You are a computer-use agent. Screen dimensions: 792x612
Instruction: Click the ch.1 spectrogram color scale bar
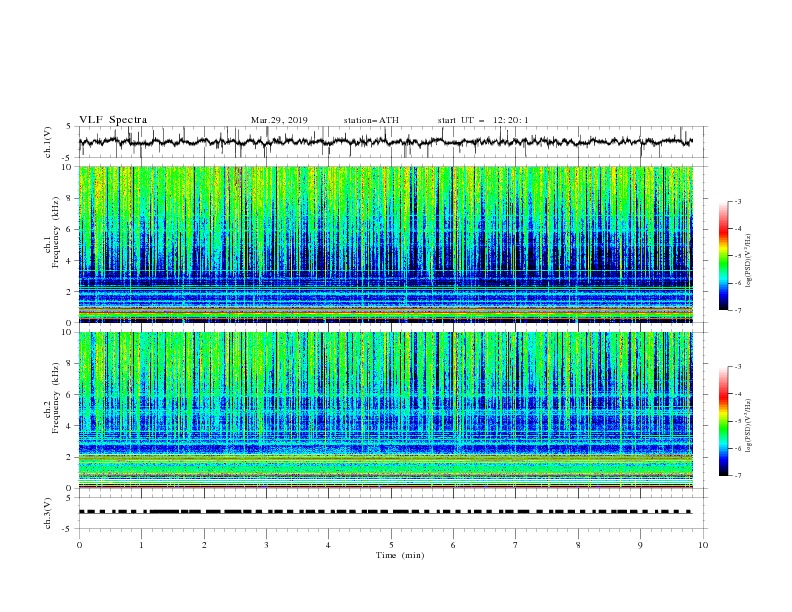tap(723, 256)
